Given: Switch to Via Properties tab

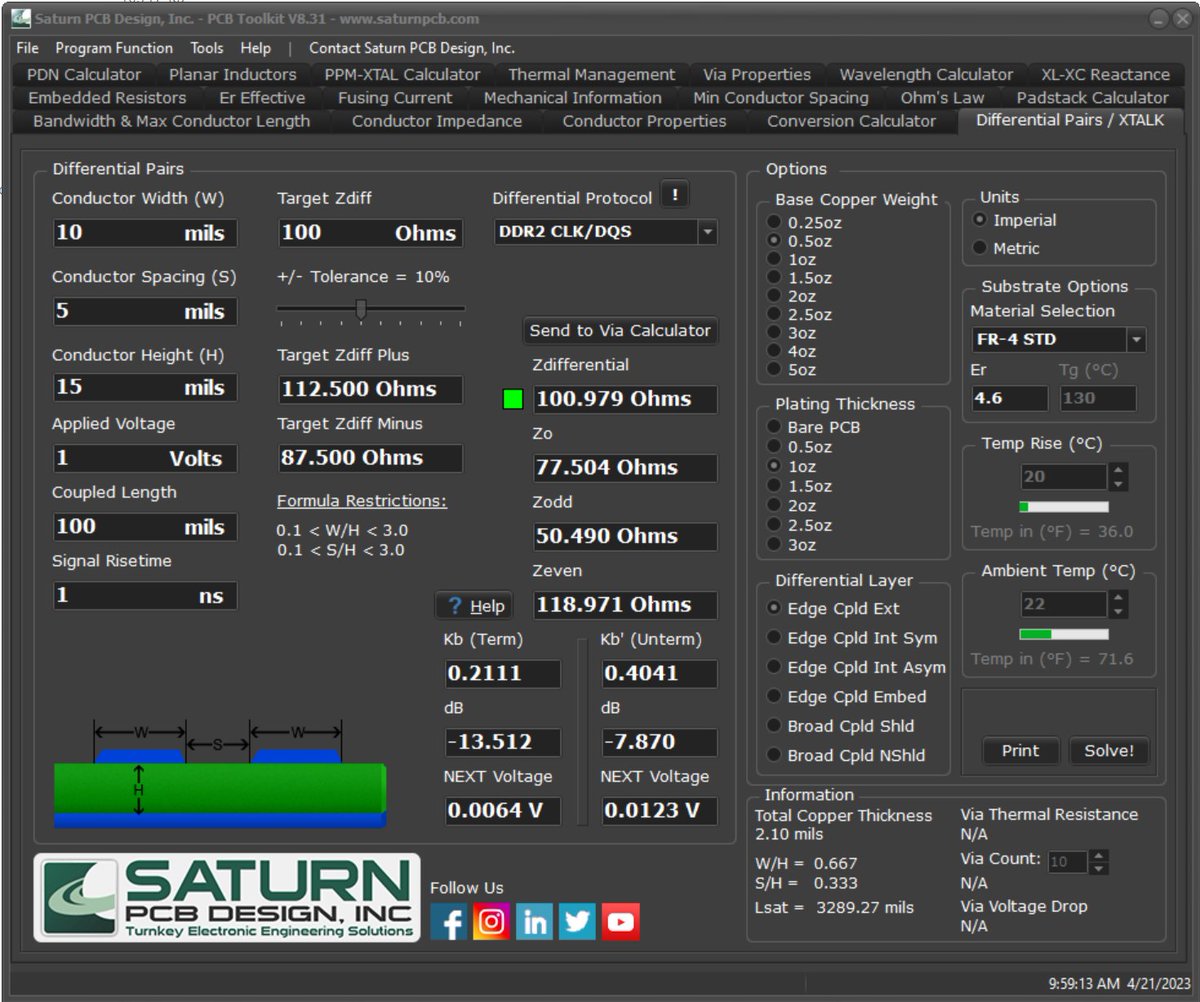Looking at the screenshot, I should [757, 74].
